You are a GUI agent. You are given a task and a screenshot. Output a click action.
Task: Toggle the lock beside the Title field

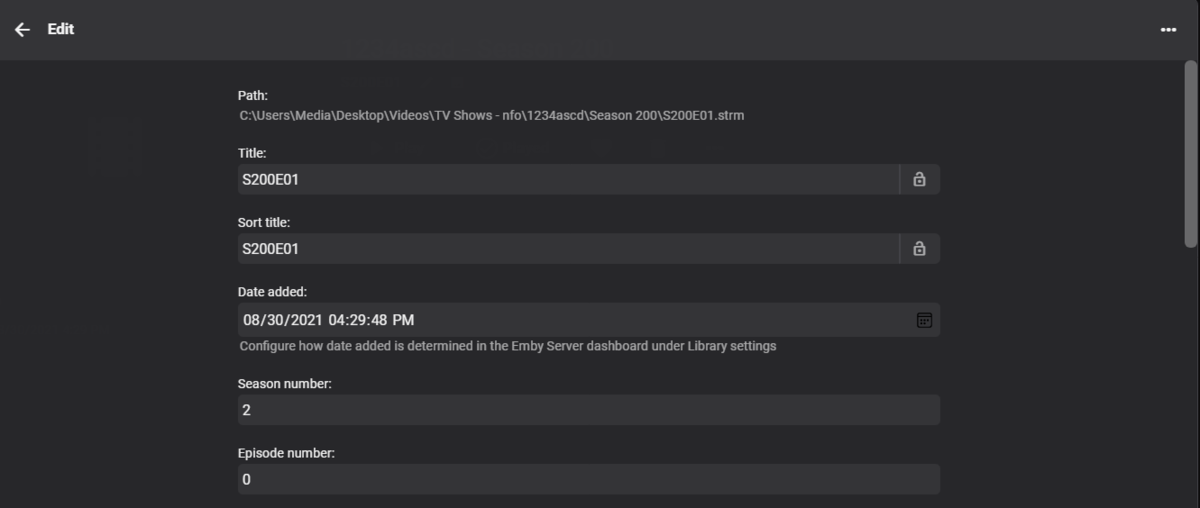click(919, 180)
